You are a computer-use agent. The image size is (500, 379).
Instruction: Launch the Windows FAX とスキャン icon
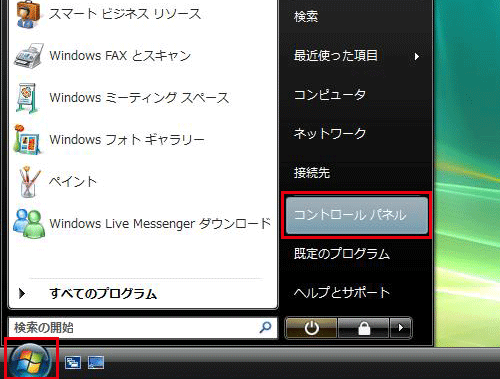(28, 56)
